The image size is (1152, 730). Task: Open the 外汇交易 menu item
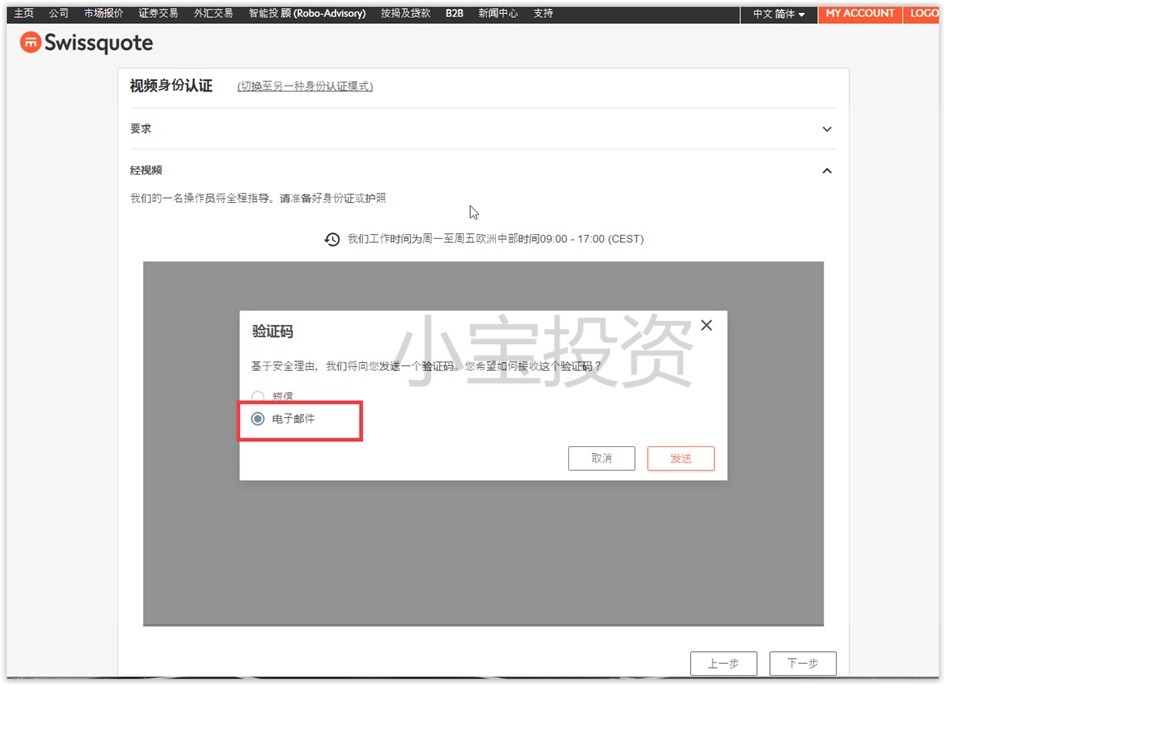click(x=213, y=14)
